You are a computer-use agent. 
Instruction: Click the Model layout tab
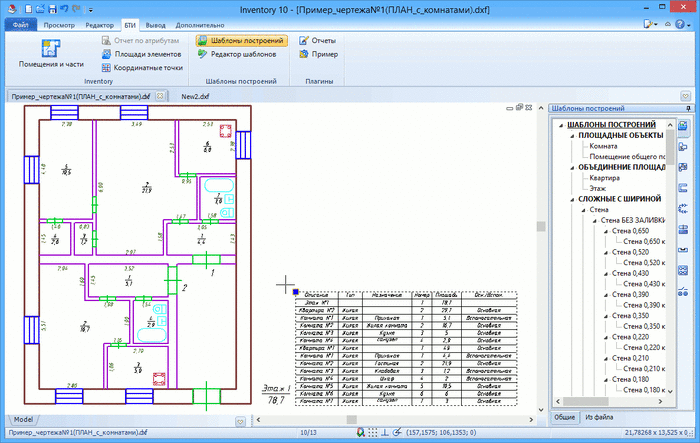23,419
